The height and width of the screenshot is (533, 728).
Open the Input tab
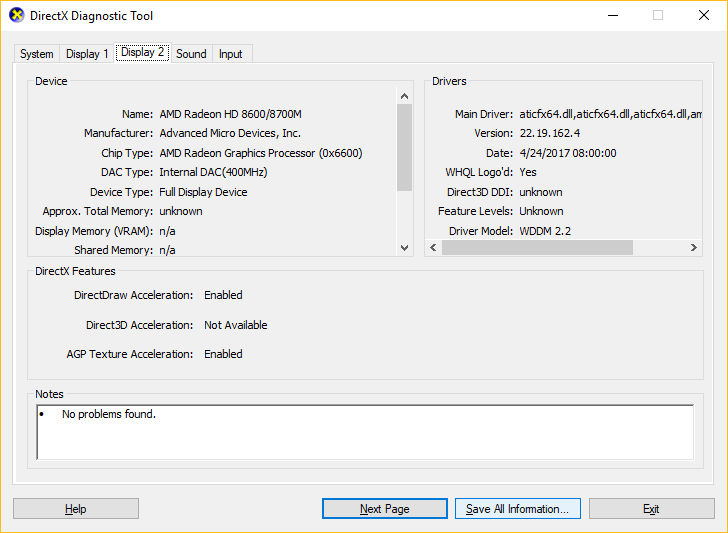pos(231,54)
